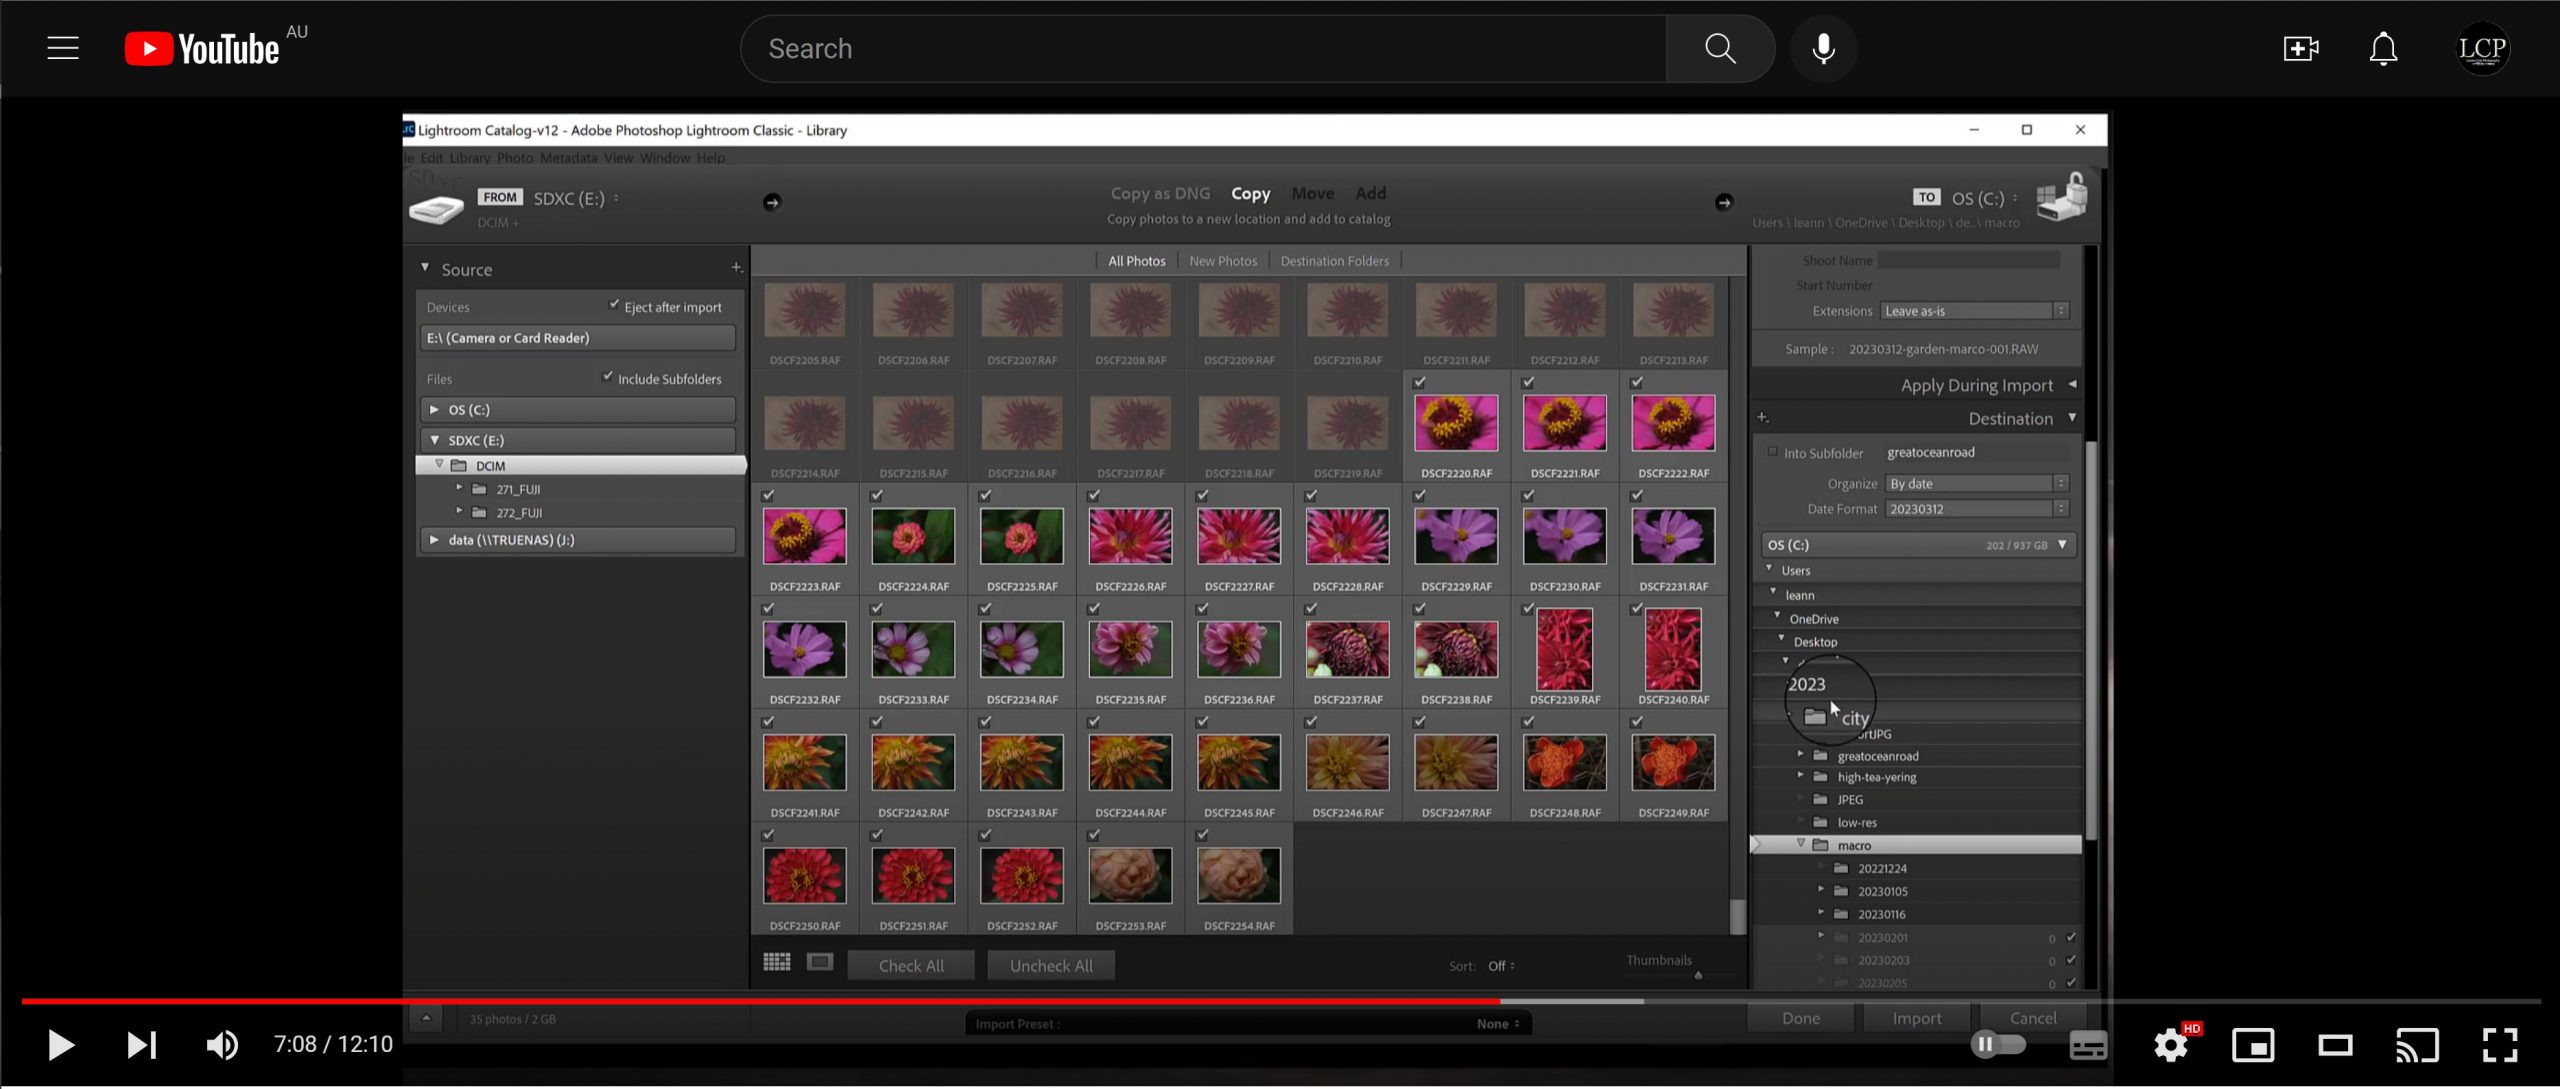Select thumbnail DSCF2226.RAF
Screen dimensions: 2560x1089
tap(1130, 536)
